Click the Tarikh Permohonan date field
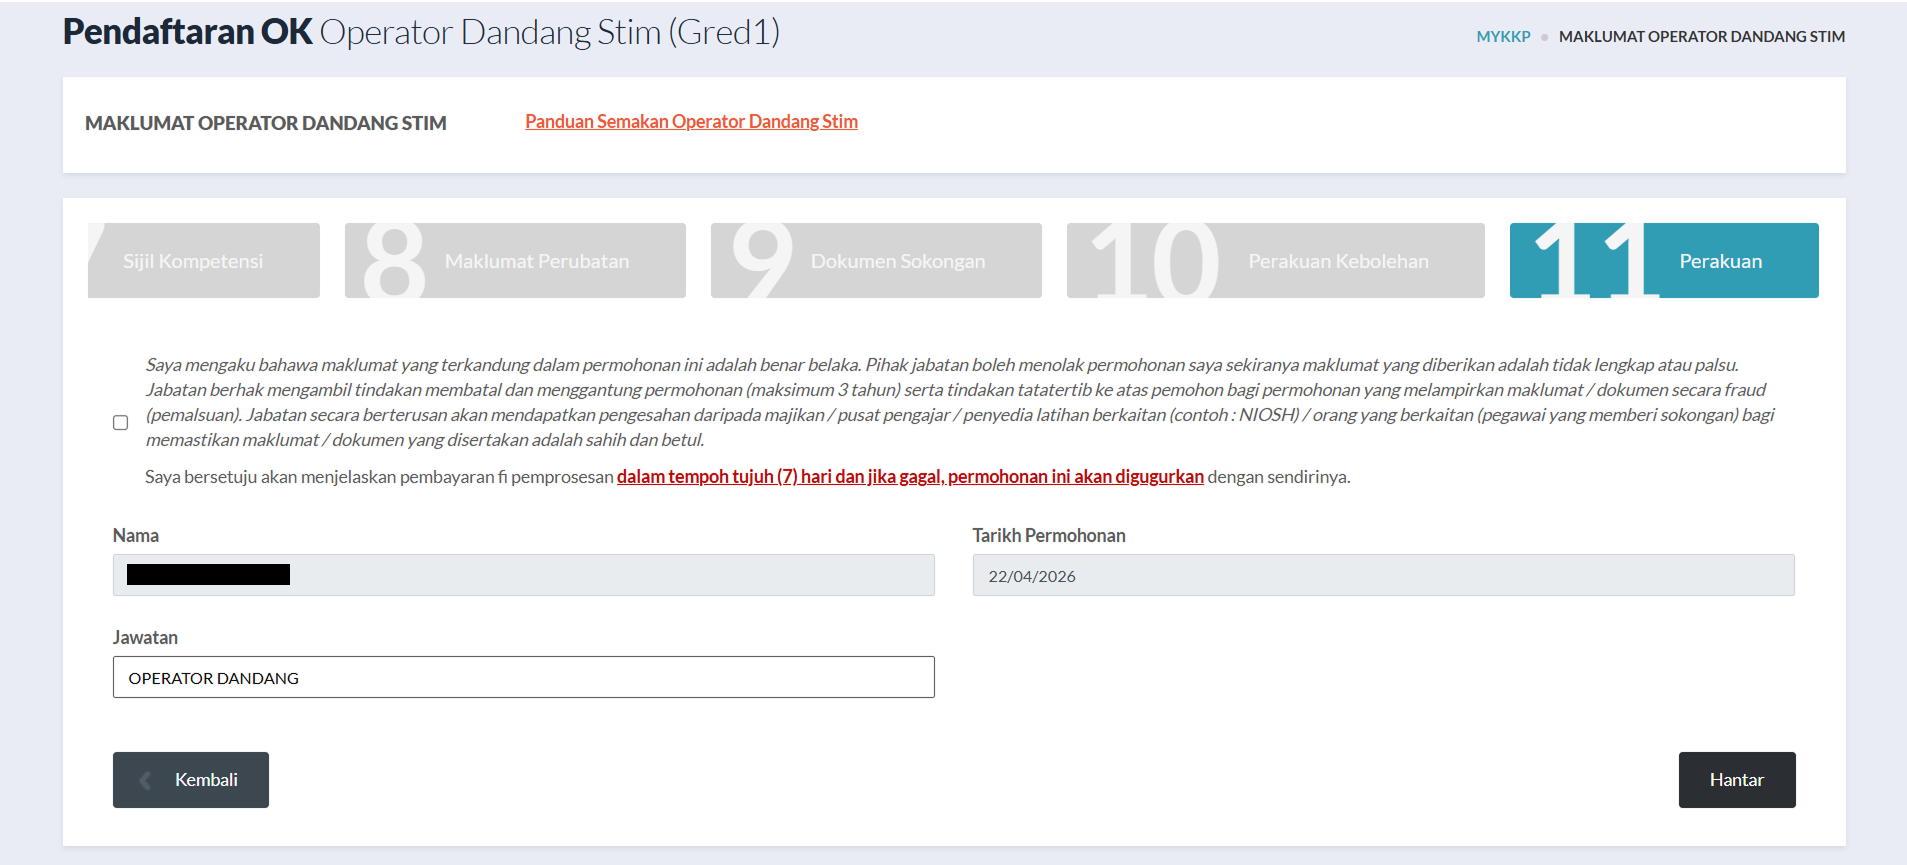1907x865 pixels. click(x=1383, y=576)
